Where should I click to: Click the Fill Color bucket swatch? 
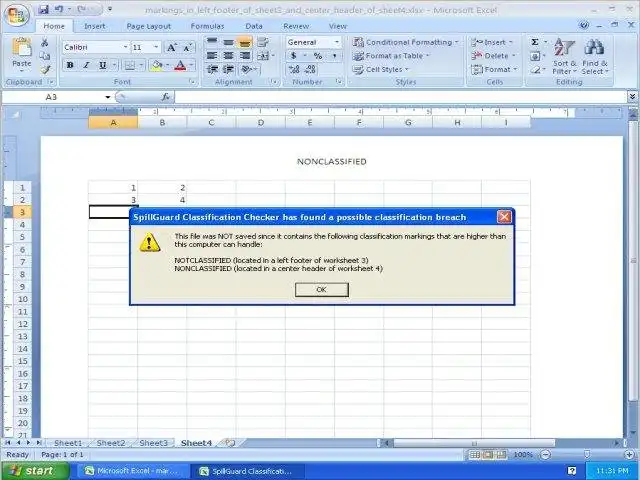point(157,65)
